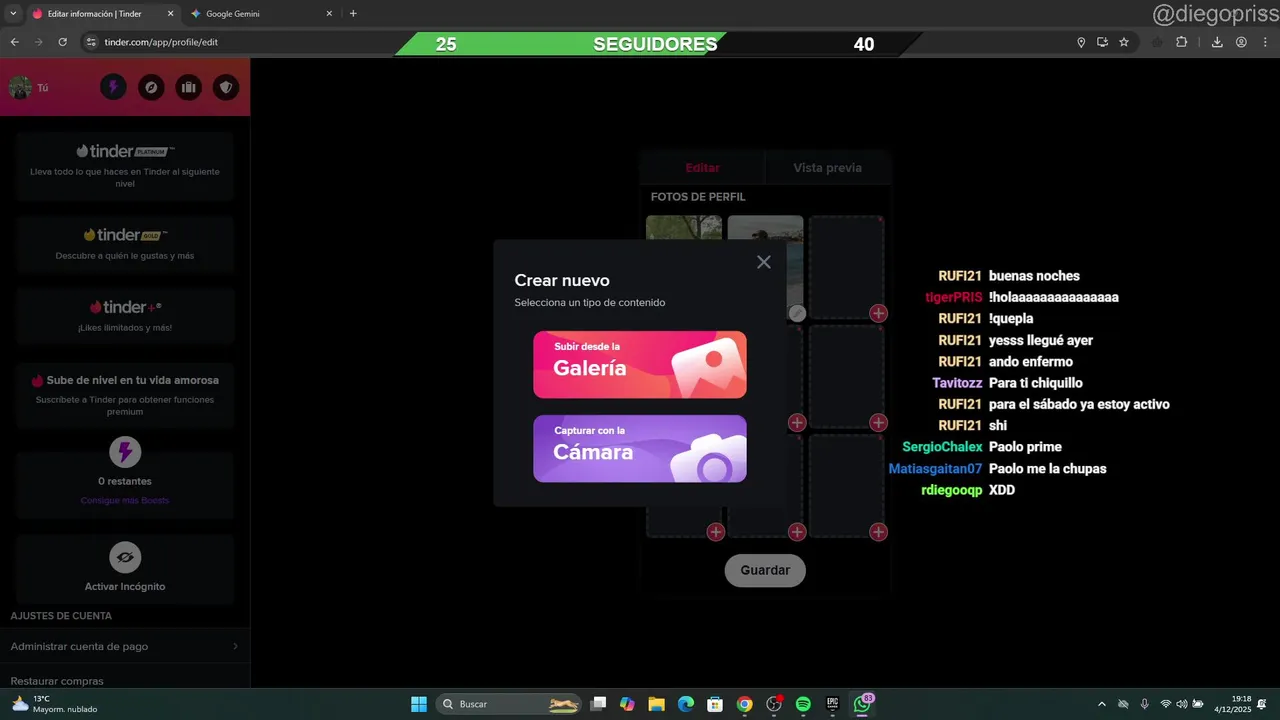
Task: Open Epic Games Launcher from taskbar
Action: pos(832,704)
